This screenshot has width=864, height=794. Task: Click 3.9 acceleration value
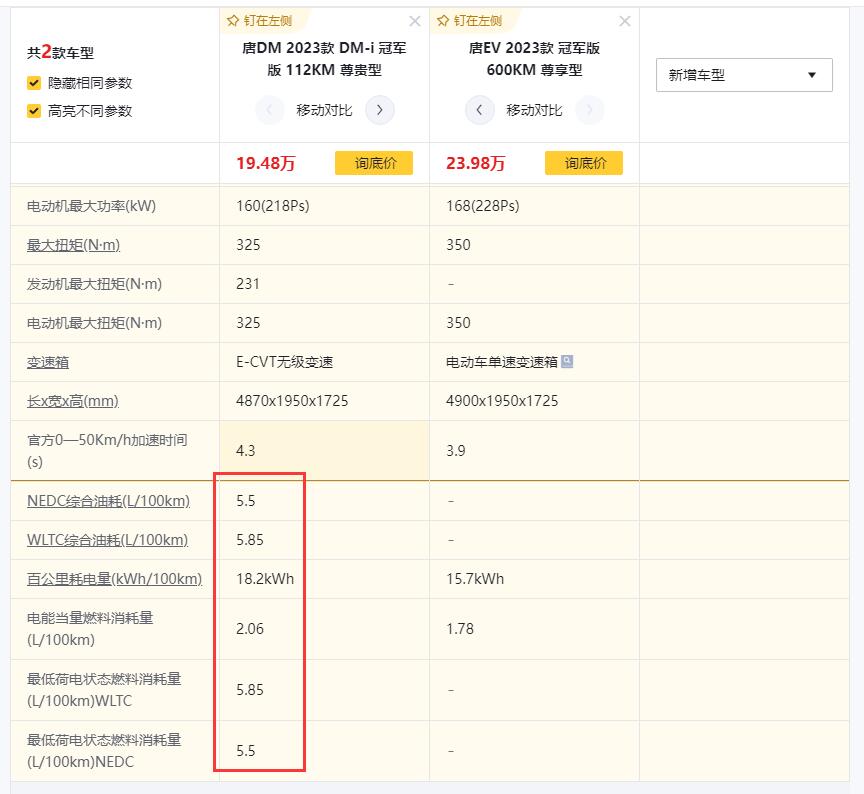click(x=456, y=451)
